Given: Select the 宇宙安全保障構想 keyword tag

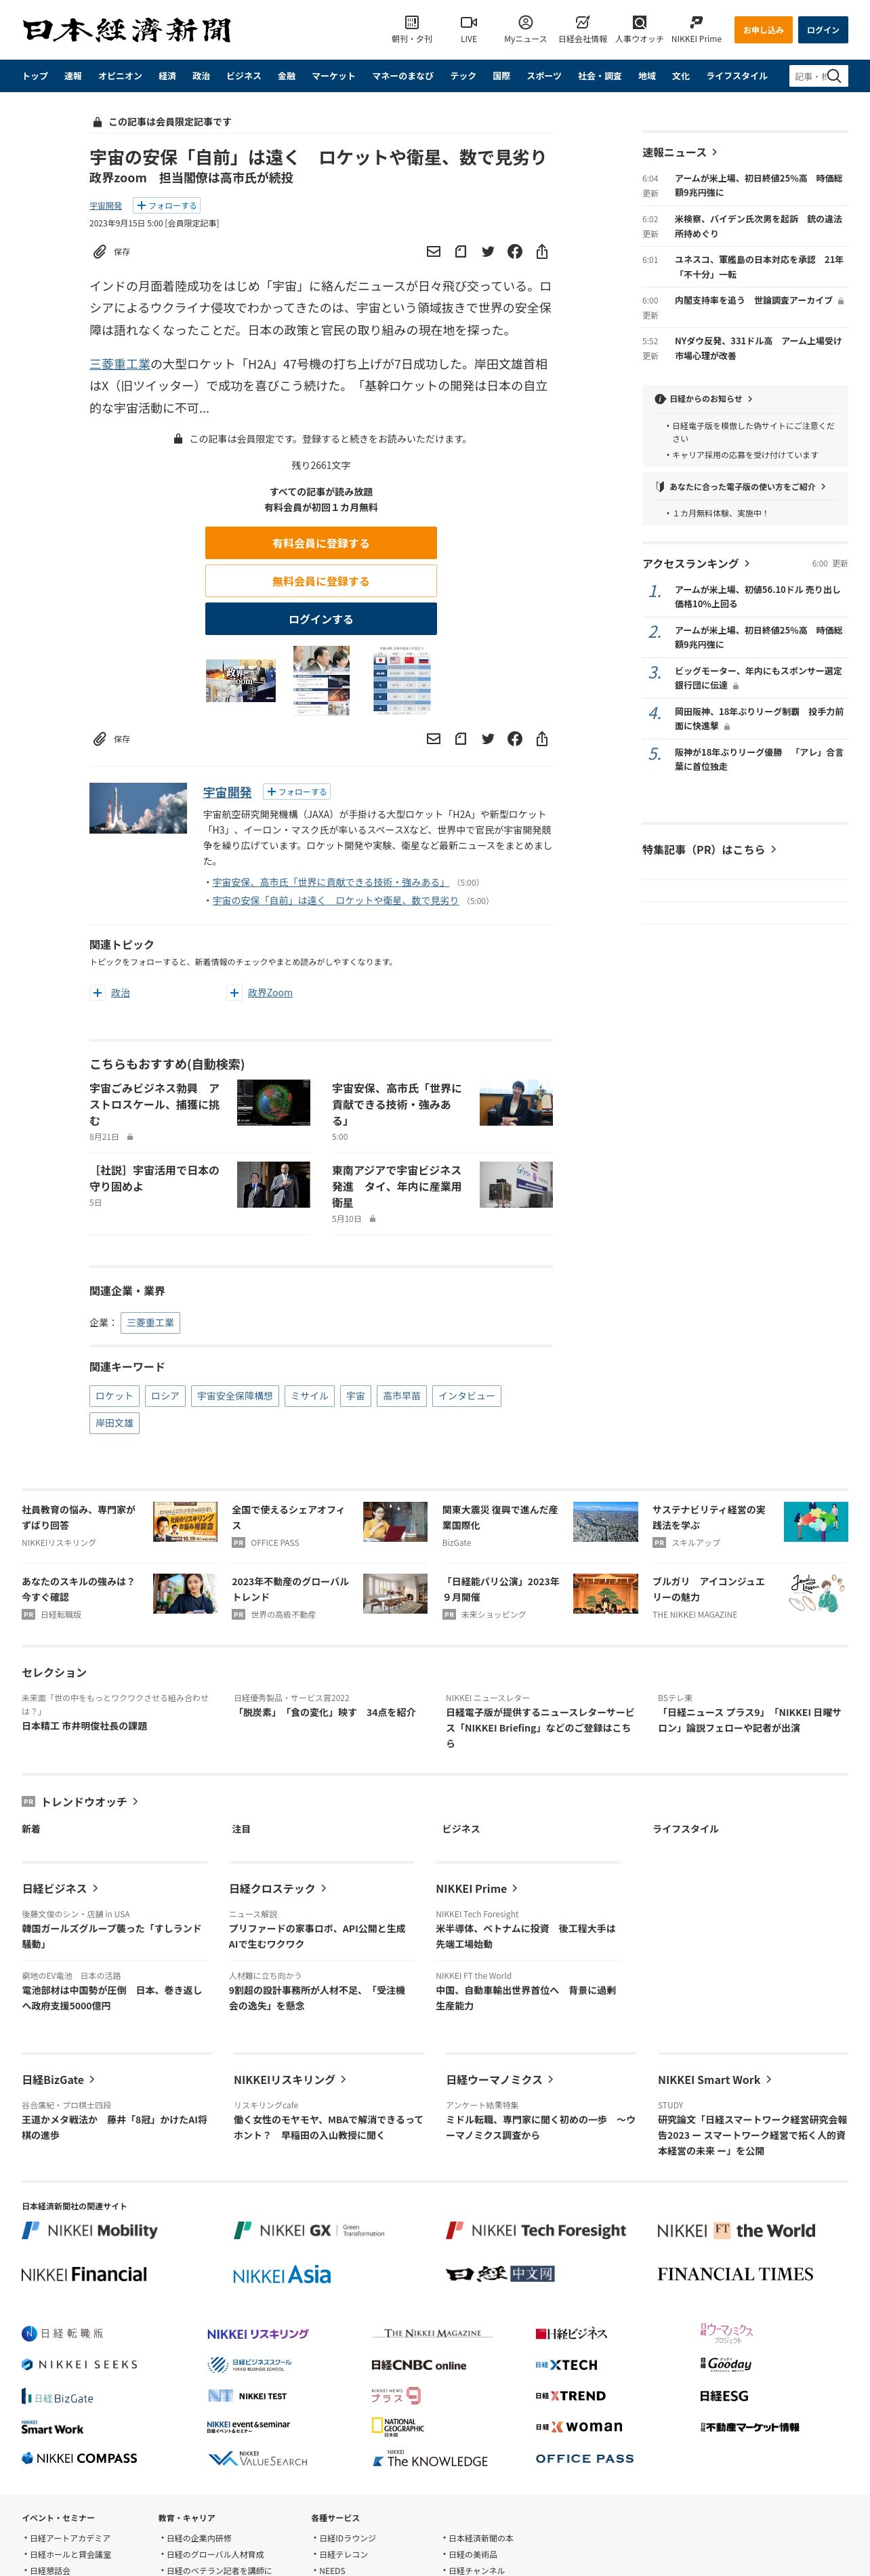Looking at the screenshot, I should coord(235,1396).
